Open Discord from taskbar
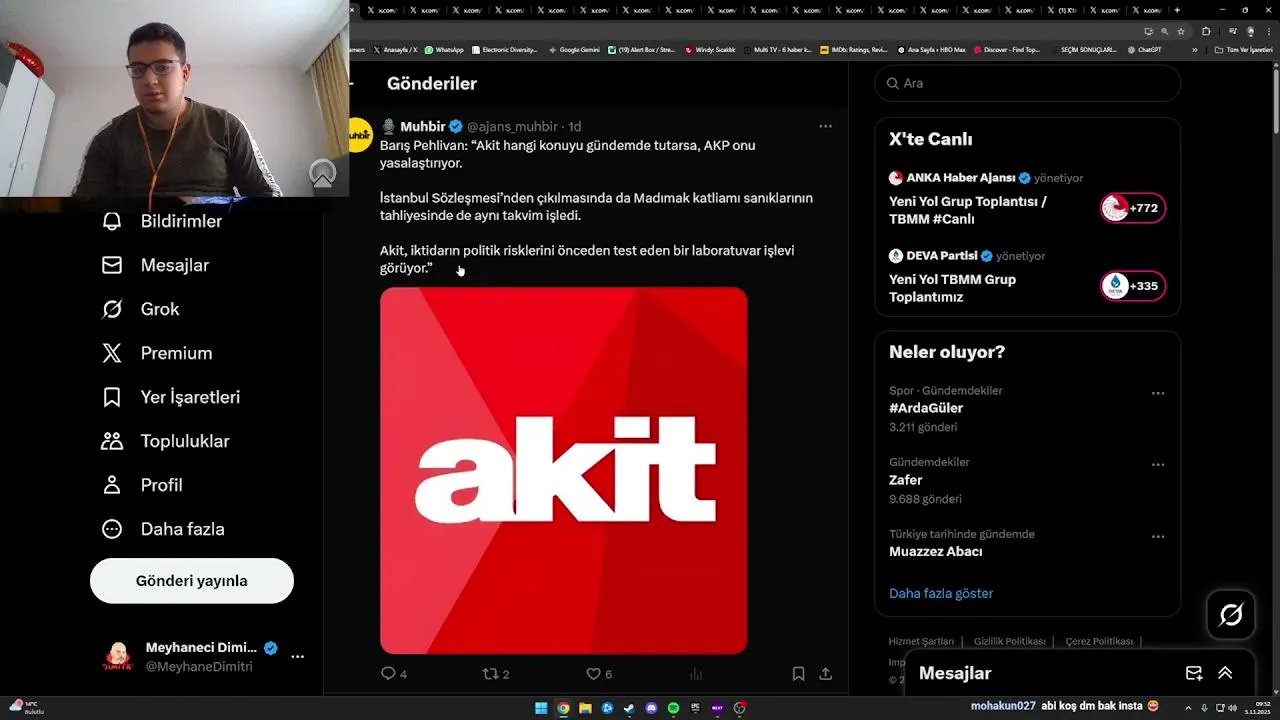Image resolution: width=1280 pixels, height=720 pixels. pos(651,708)
